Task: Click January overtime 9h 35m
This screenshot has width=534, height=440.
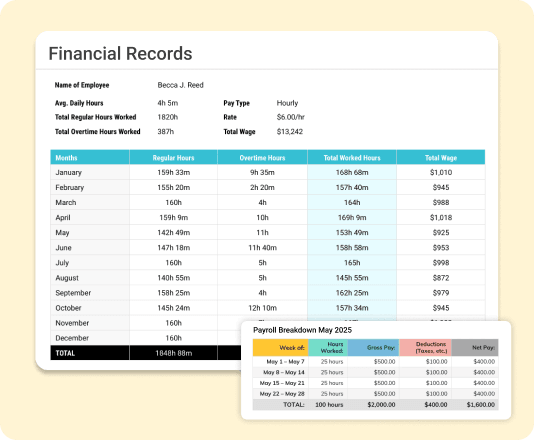Action: [x=262, y=172]
